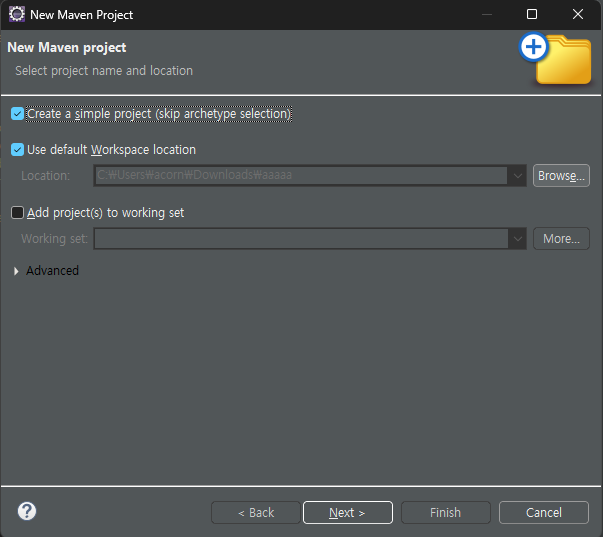Click the Browse... button

click(561, 176)
